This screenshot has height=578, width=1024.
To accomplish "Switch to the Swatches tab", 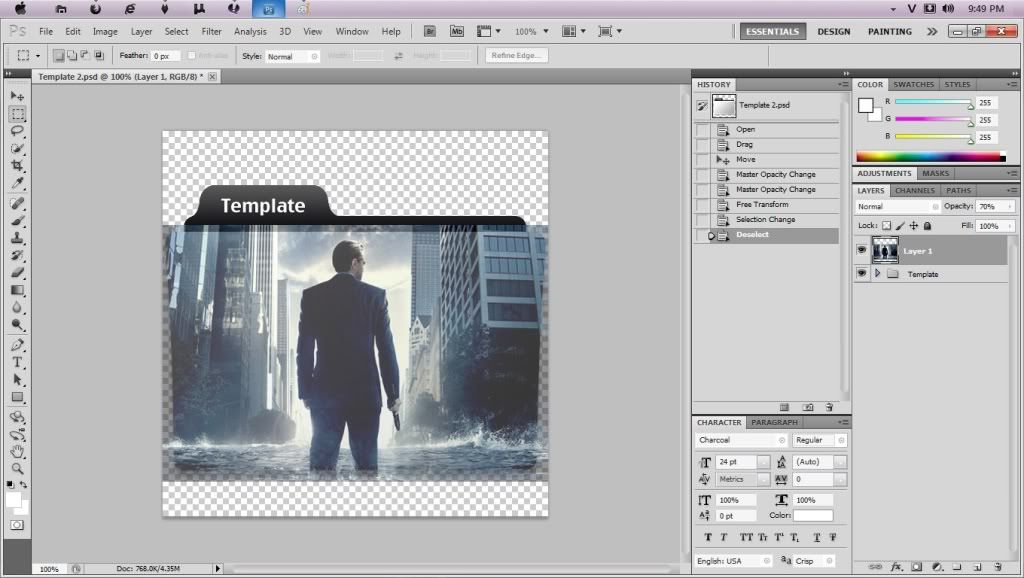I will pyautogui.click(x=913, y=84).
